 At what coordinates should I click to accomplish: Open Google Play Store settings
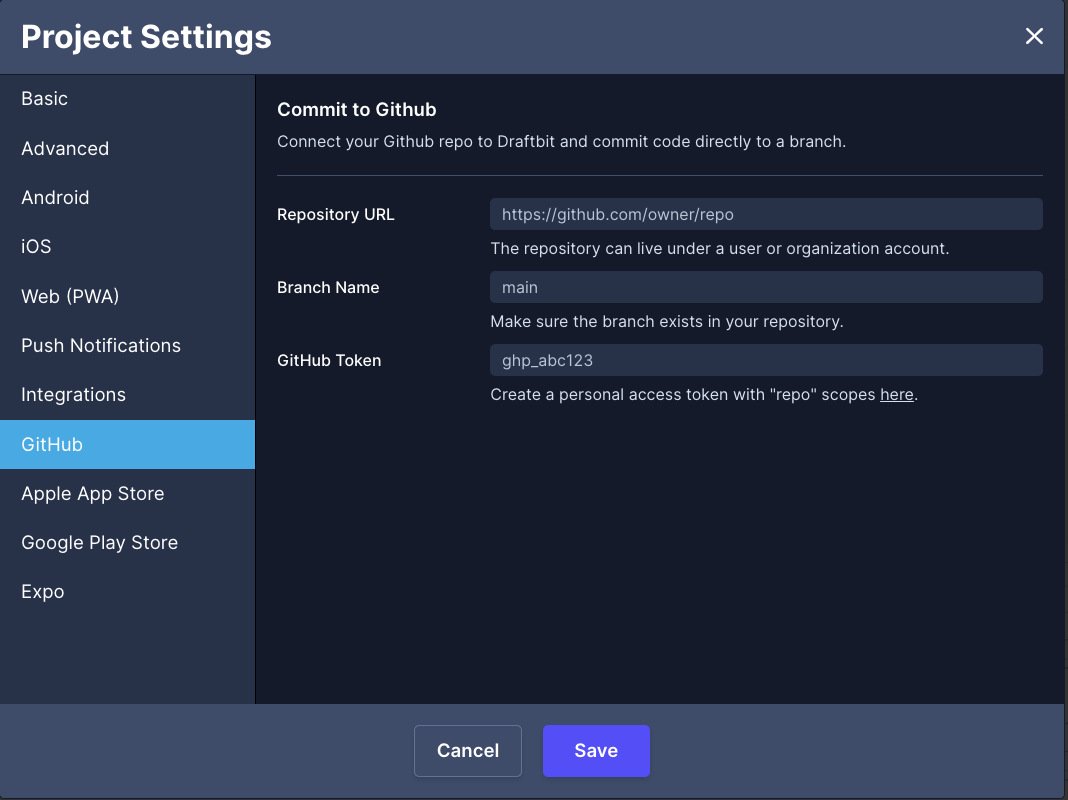[x=127, y=543]
